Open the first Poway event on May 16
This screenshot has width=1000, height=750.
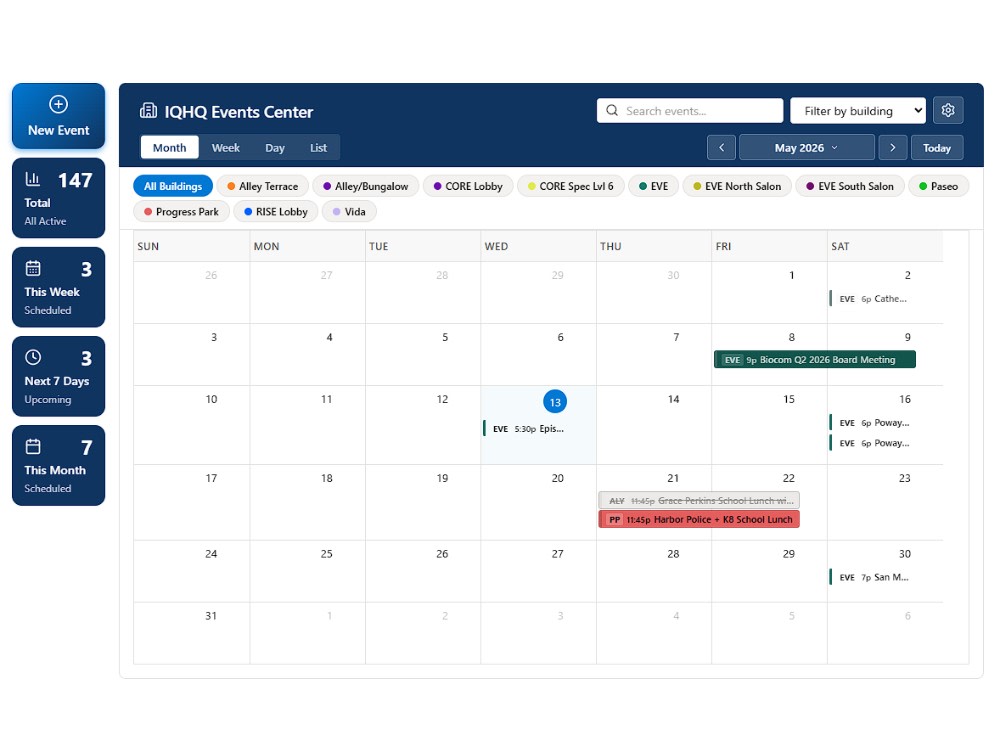coord(885,422)
